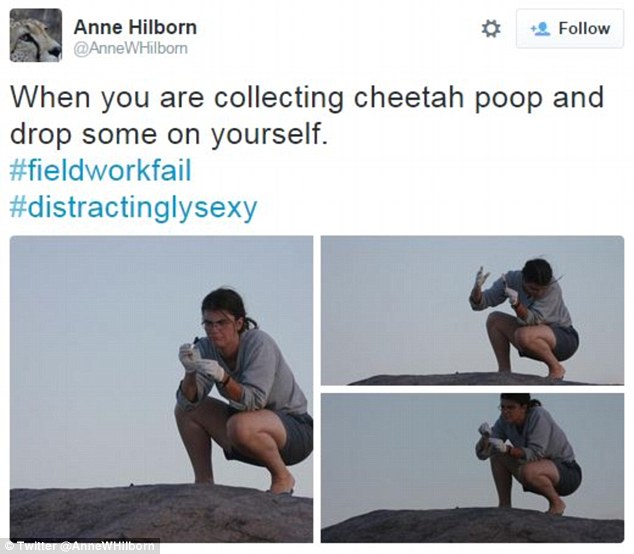Click Anne Hilborn's cheetah profile avatar
The width and height of the screenshot is (634, 554).
point(36,36)
